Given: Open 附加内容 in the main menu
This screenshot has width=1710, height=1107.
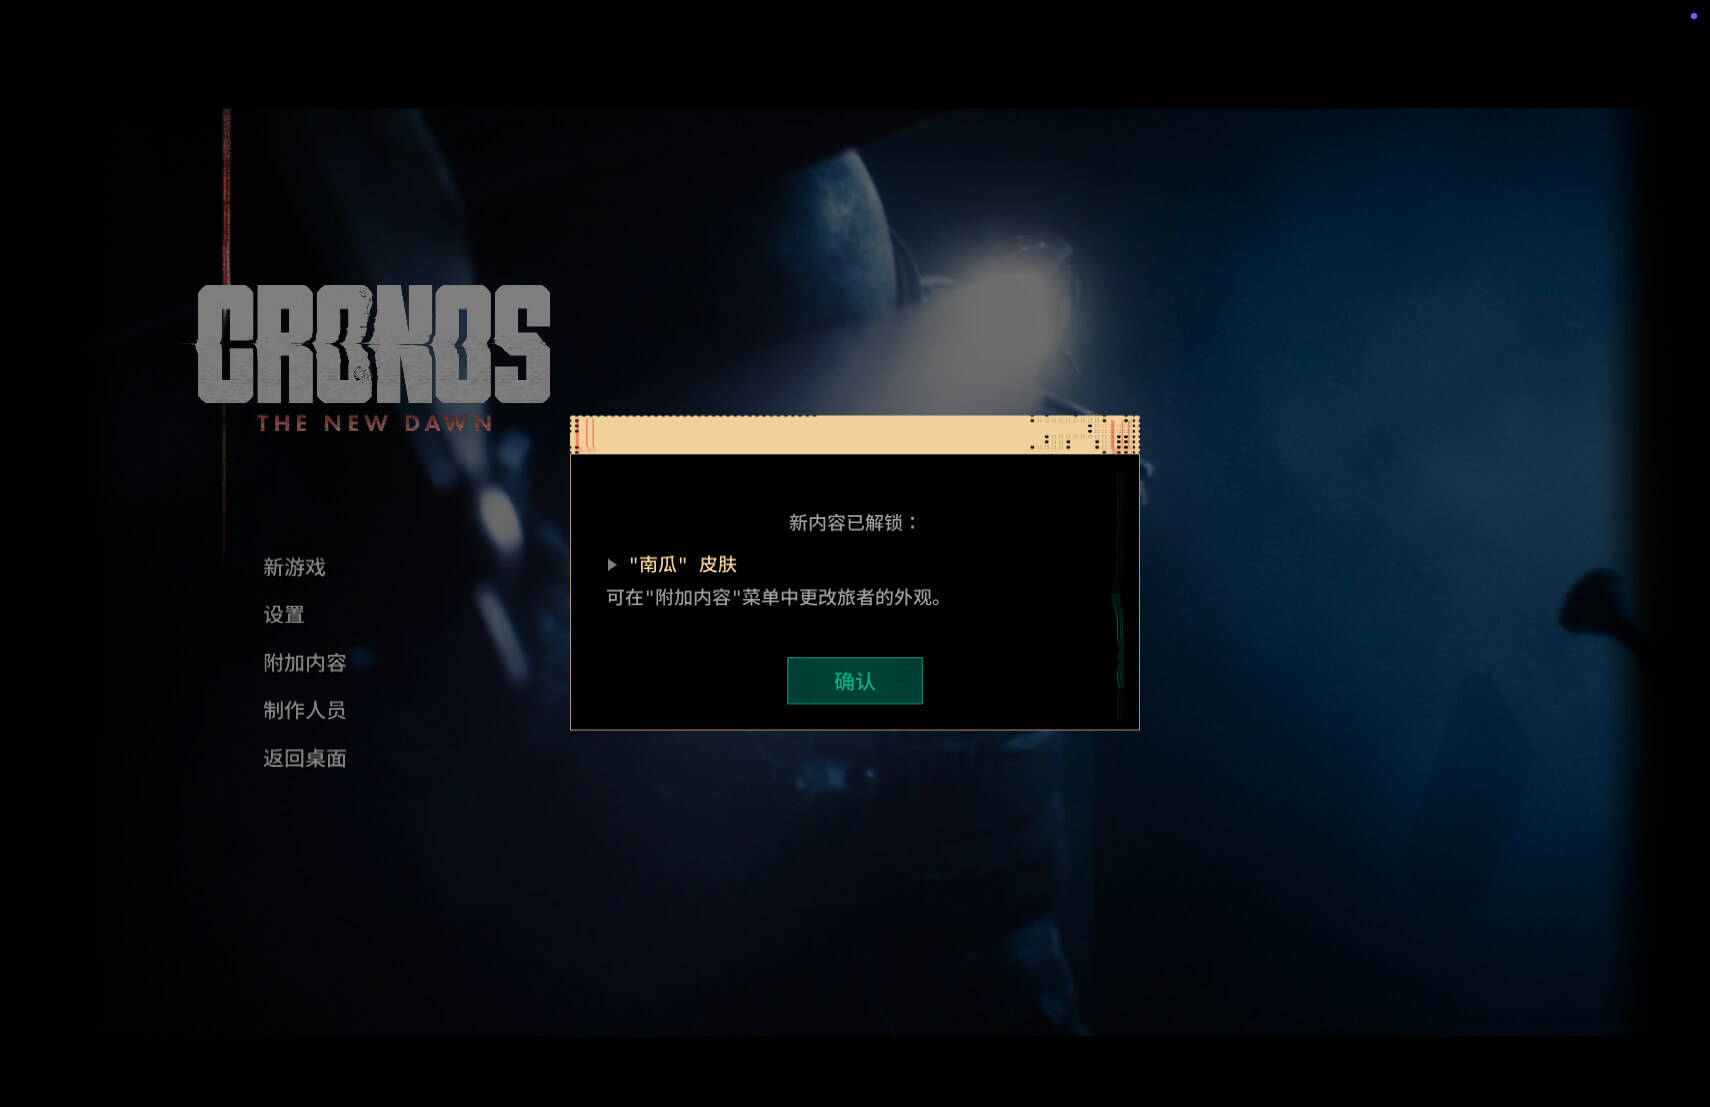Looking at the screenshot, I should pyautogui.click(x=304, y=663).
